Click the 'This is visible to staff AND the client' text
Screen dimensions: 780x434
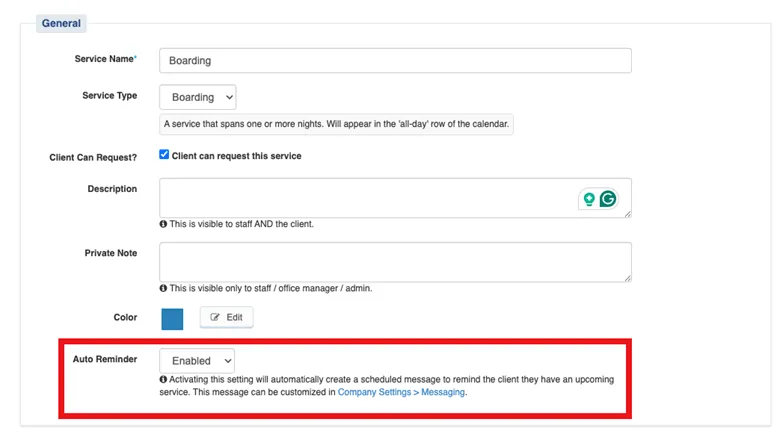click(242, 224)
